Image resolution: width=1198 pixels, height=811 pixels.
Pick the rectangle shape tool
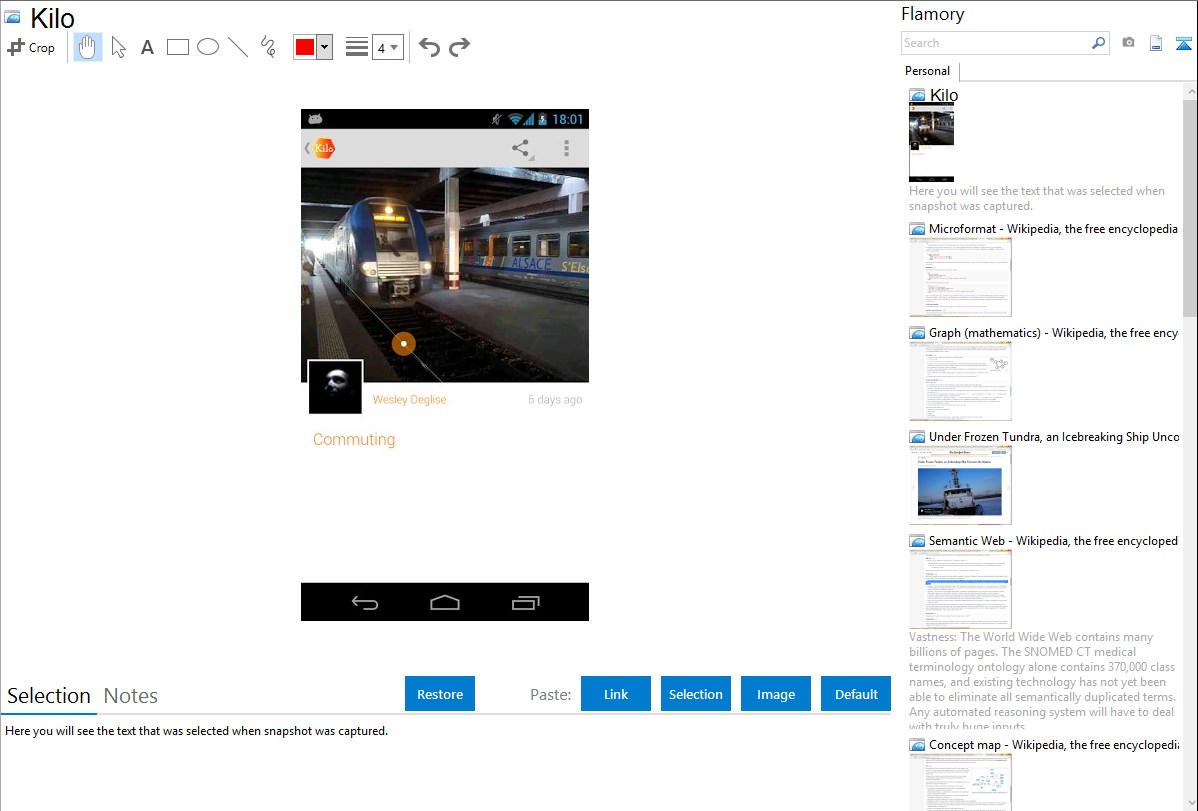point(178,47)
